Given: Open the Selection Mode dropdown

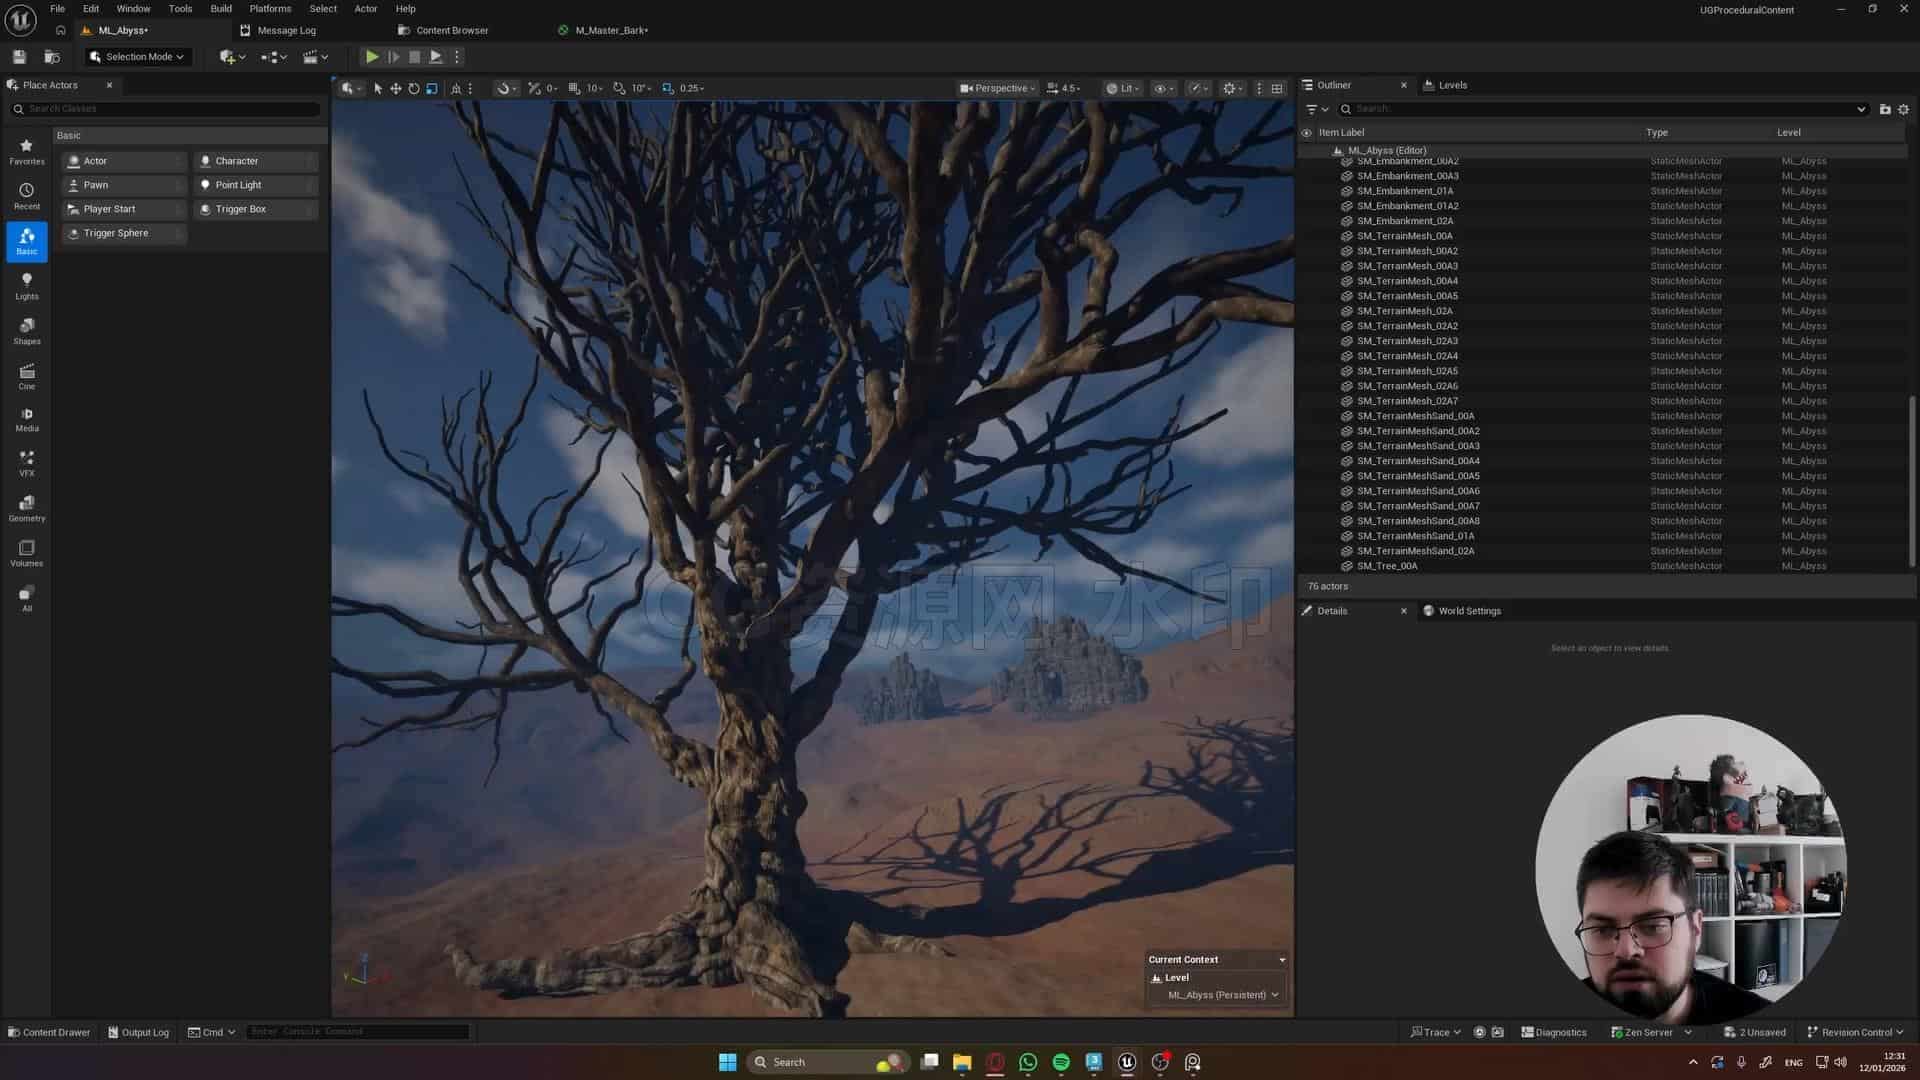Looking at the screenshot, I should [137, 57].
